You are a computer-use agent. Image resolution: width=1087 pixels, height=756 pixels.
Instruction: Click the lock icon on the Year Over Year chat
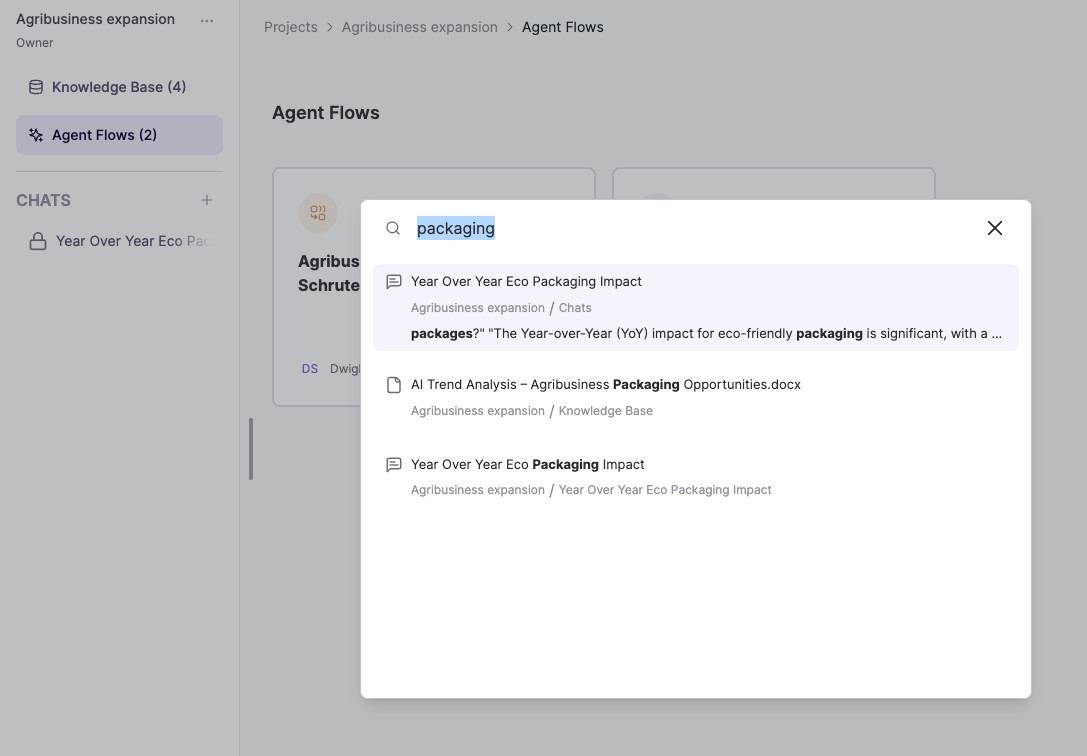pos(38,241)
